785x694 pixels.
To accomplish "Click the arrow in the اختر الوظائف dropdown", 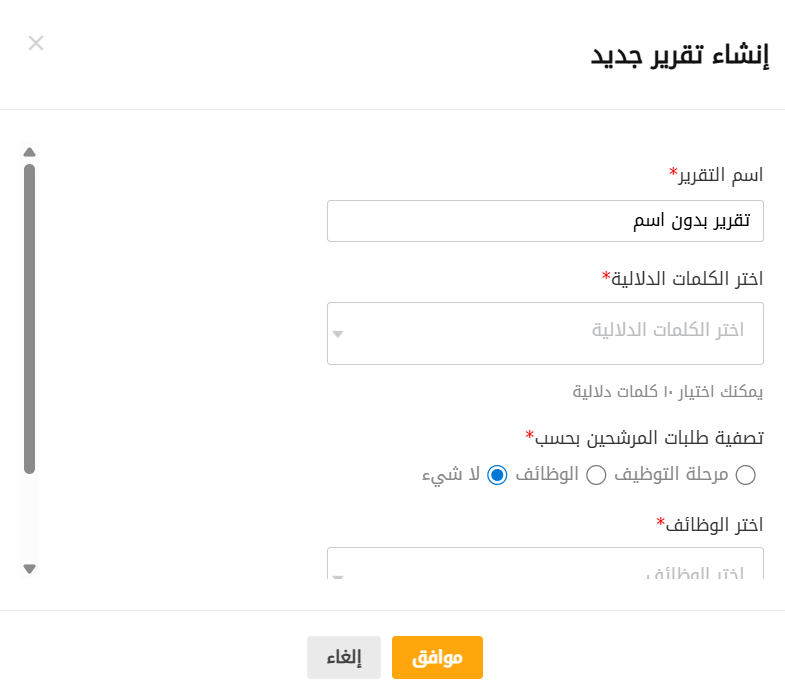I will 338,576.
